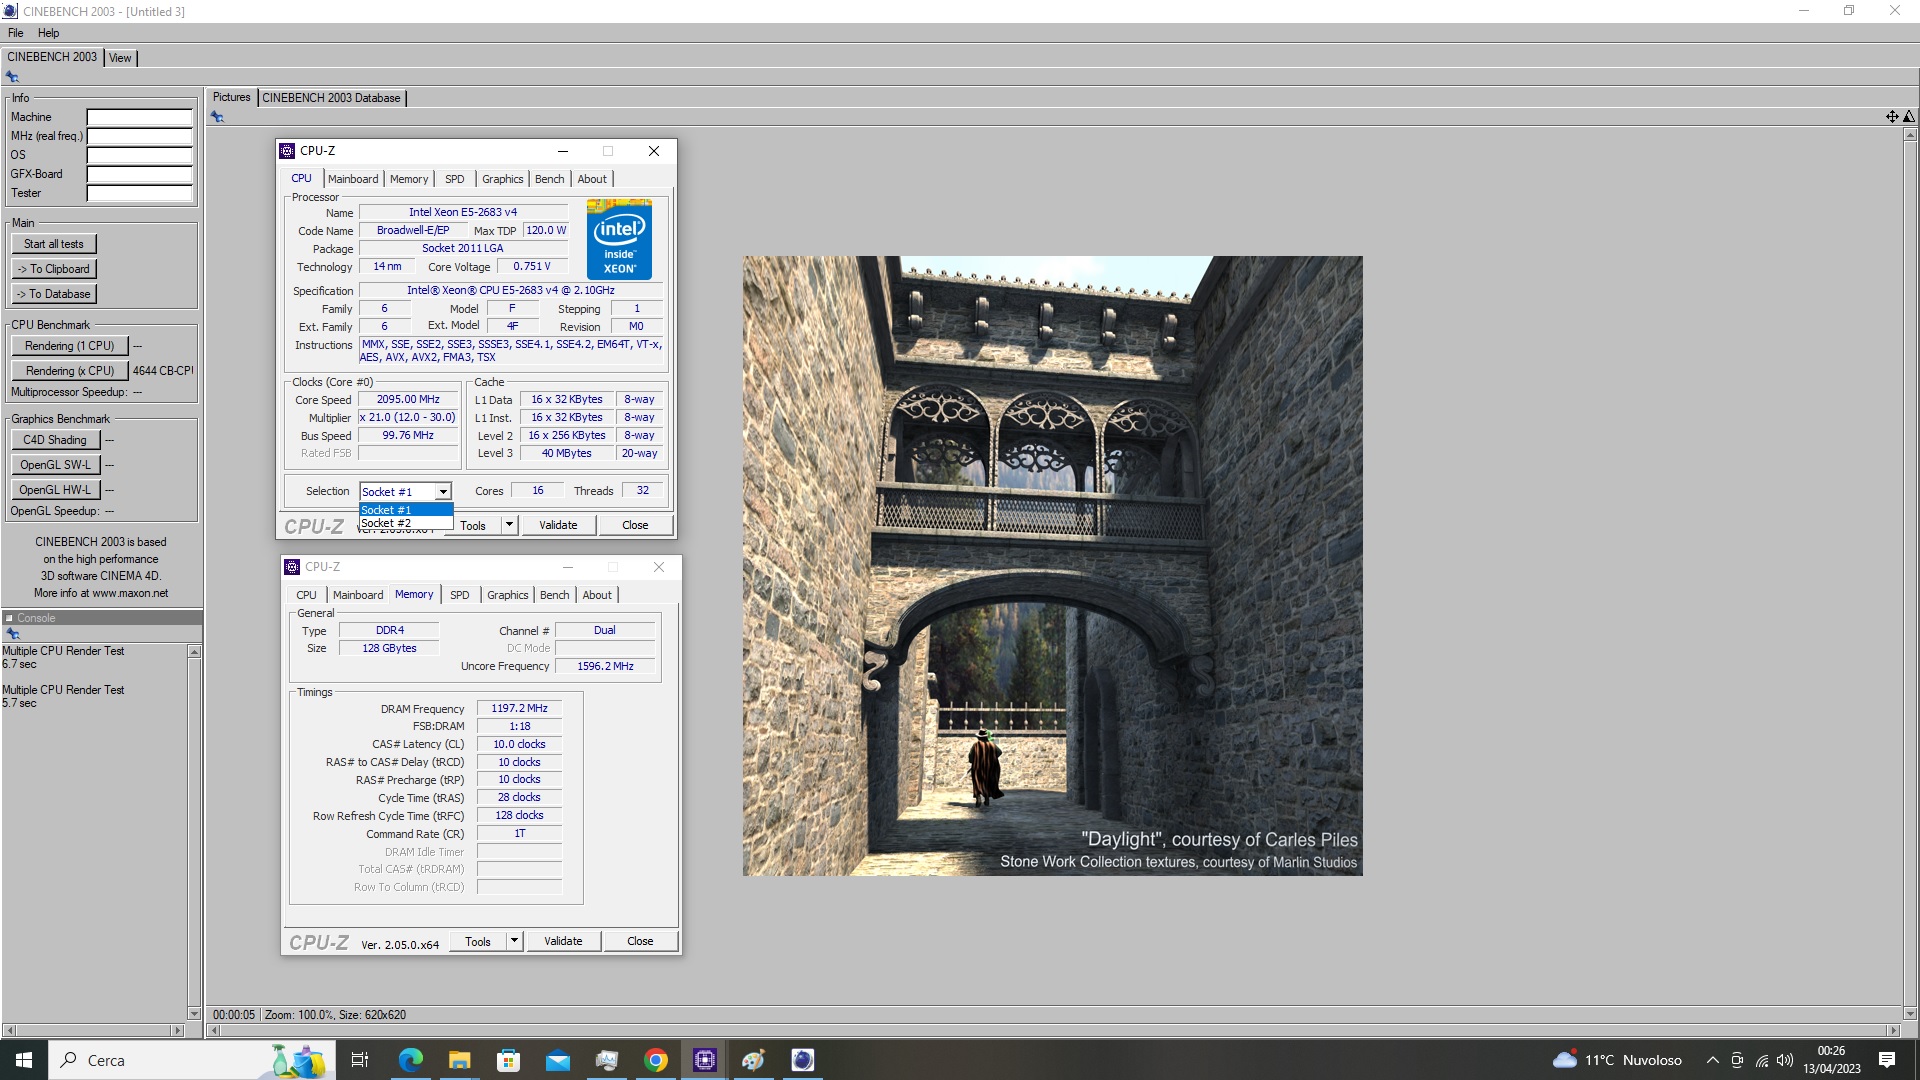Viewport: 1920px width, 1080px height.
Task: Click Validate in the Memory CPU-Z window
Action: [x=563, y=941]
